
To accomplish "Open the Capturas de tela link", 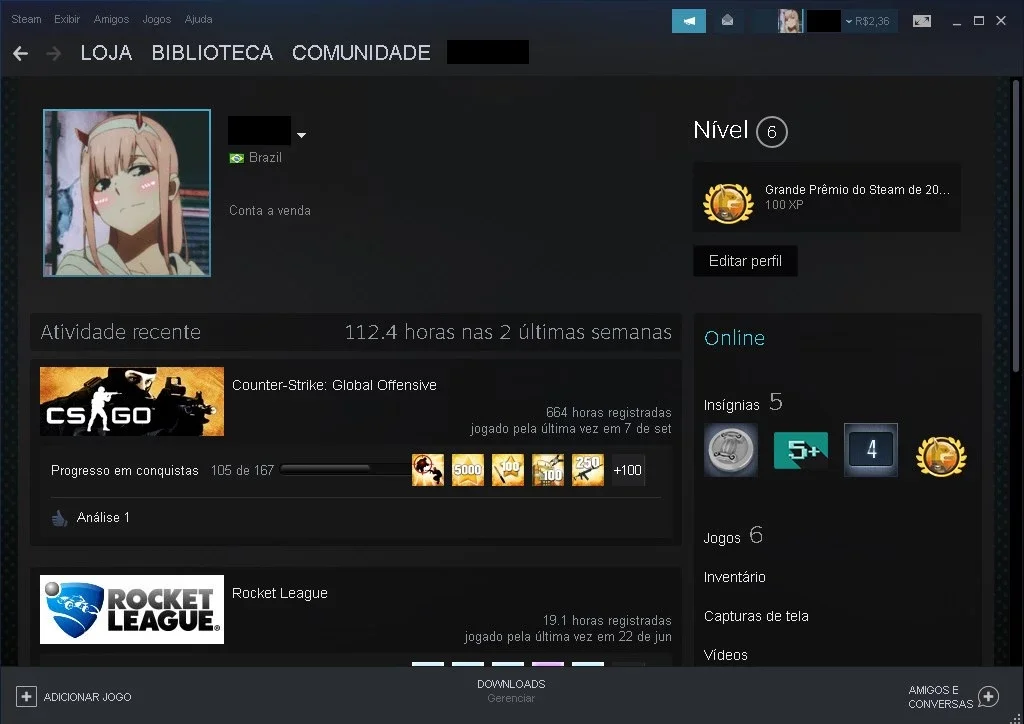I will coord(756,616).
